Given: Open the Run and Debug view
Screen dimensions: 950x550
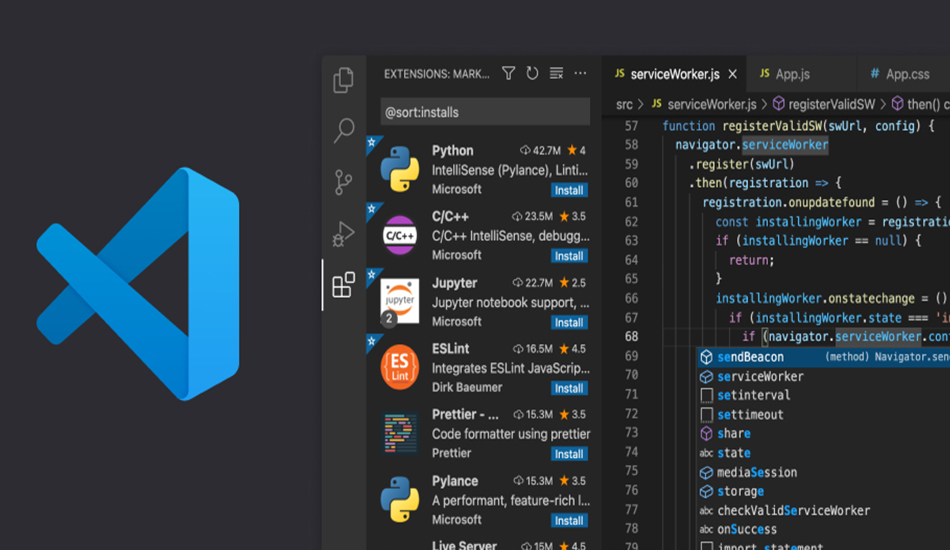Looking at the screenshot, I should point(343,234).
